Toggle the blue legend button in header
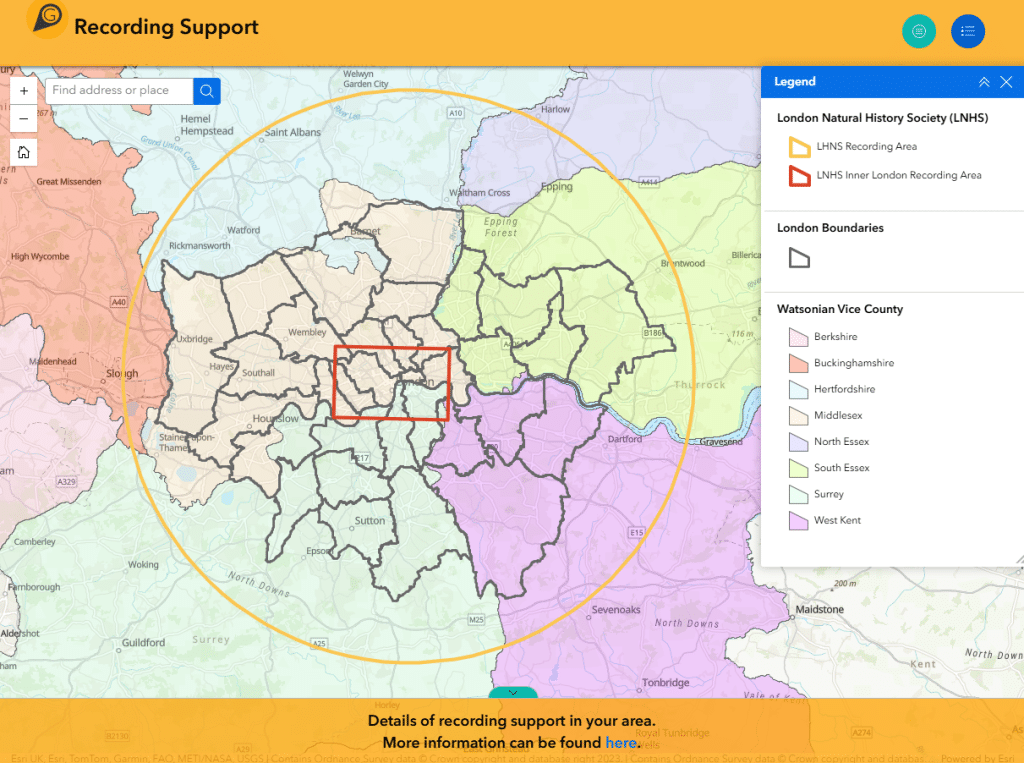This screenshot has height=763, width=1024. click(968, 31)
